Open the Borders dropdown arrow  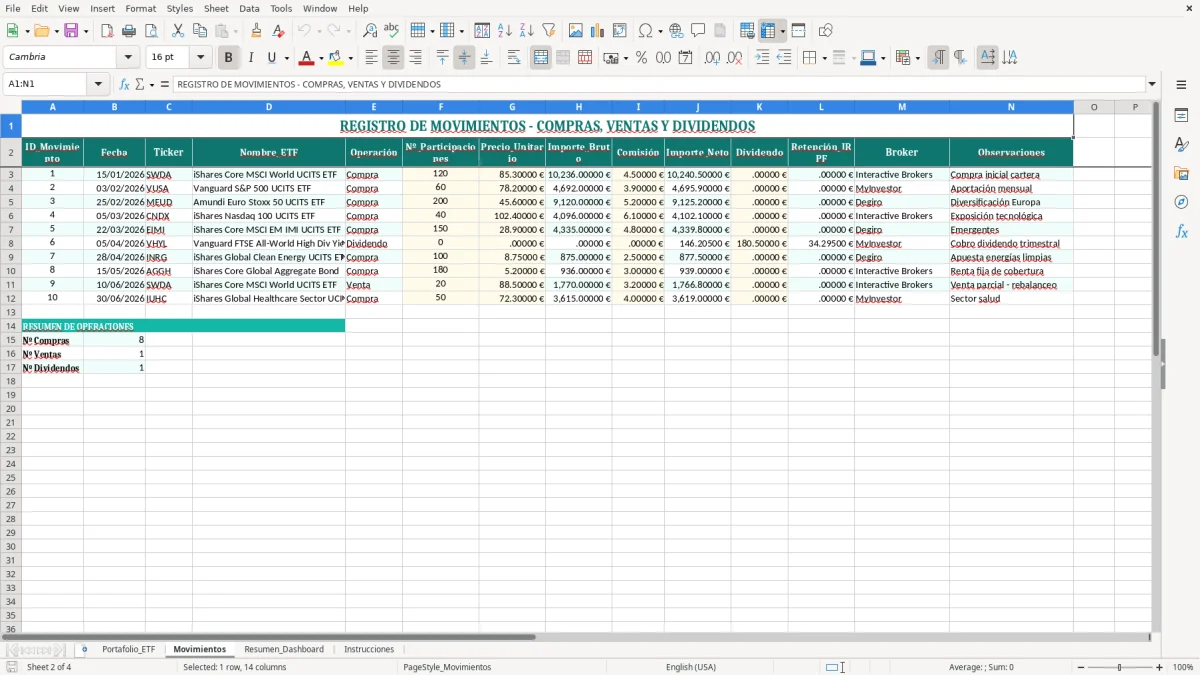click(824, 58)
